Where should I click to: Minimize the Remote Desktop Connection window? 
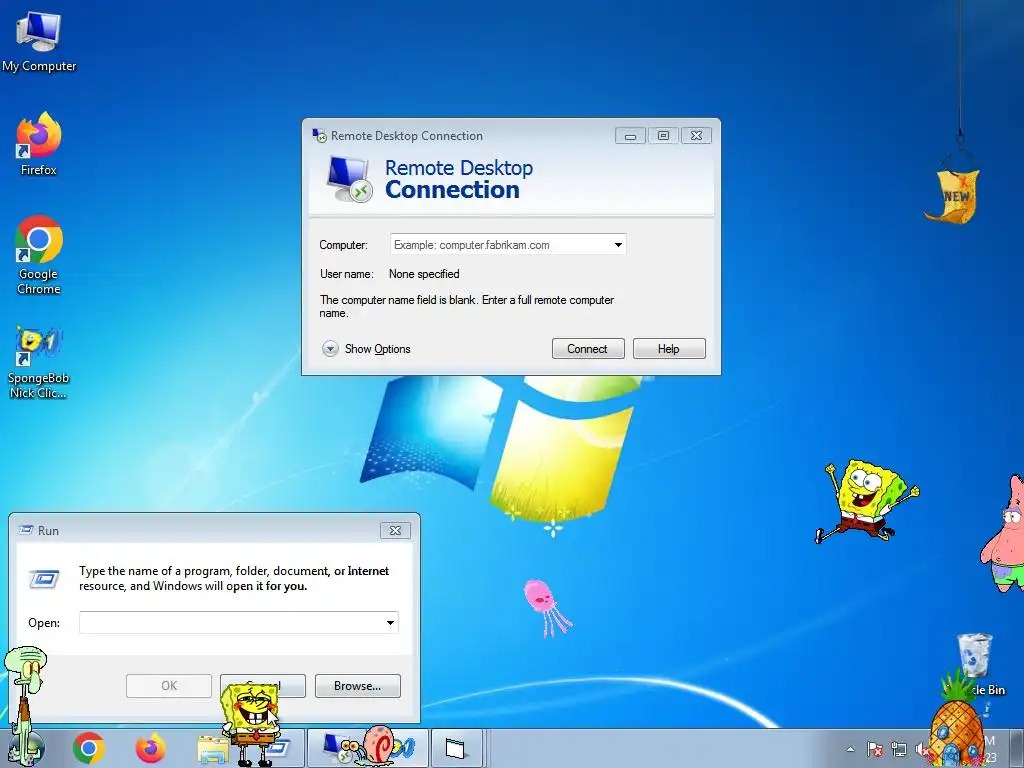pyautogui.click(x=630, y=136)
